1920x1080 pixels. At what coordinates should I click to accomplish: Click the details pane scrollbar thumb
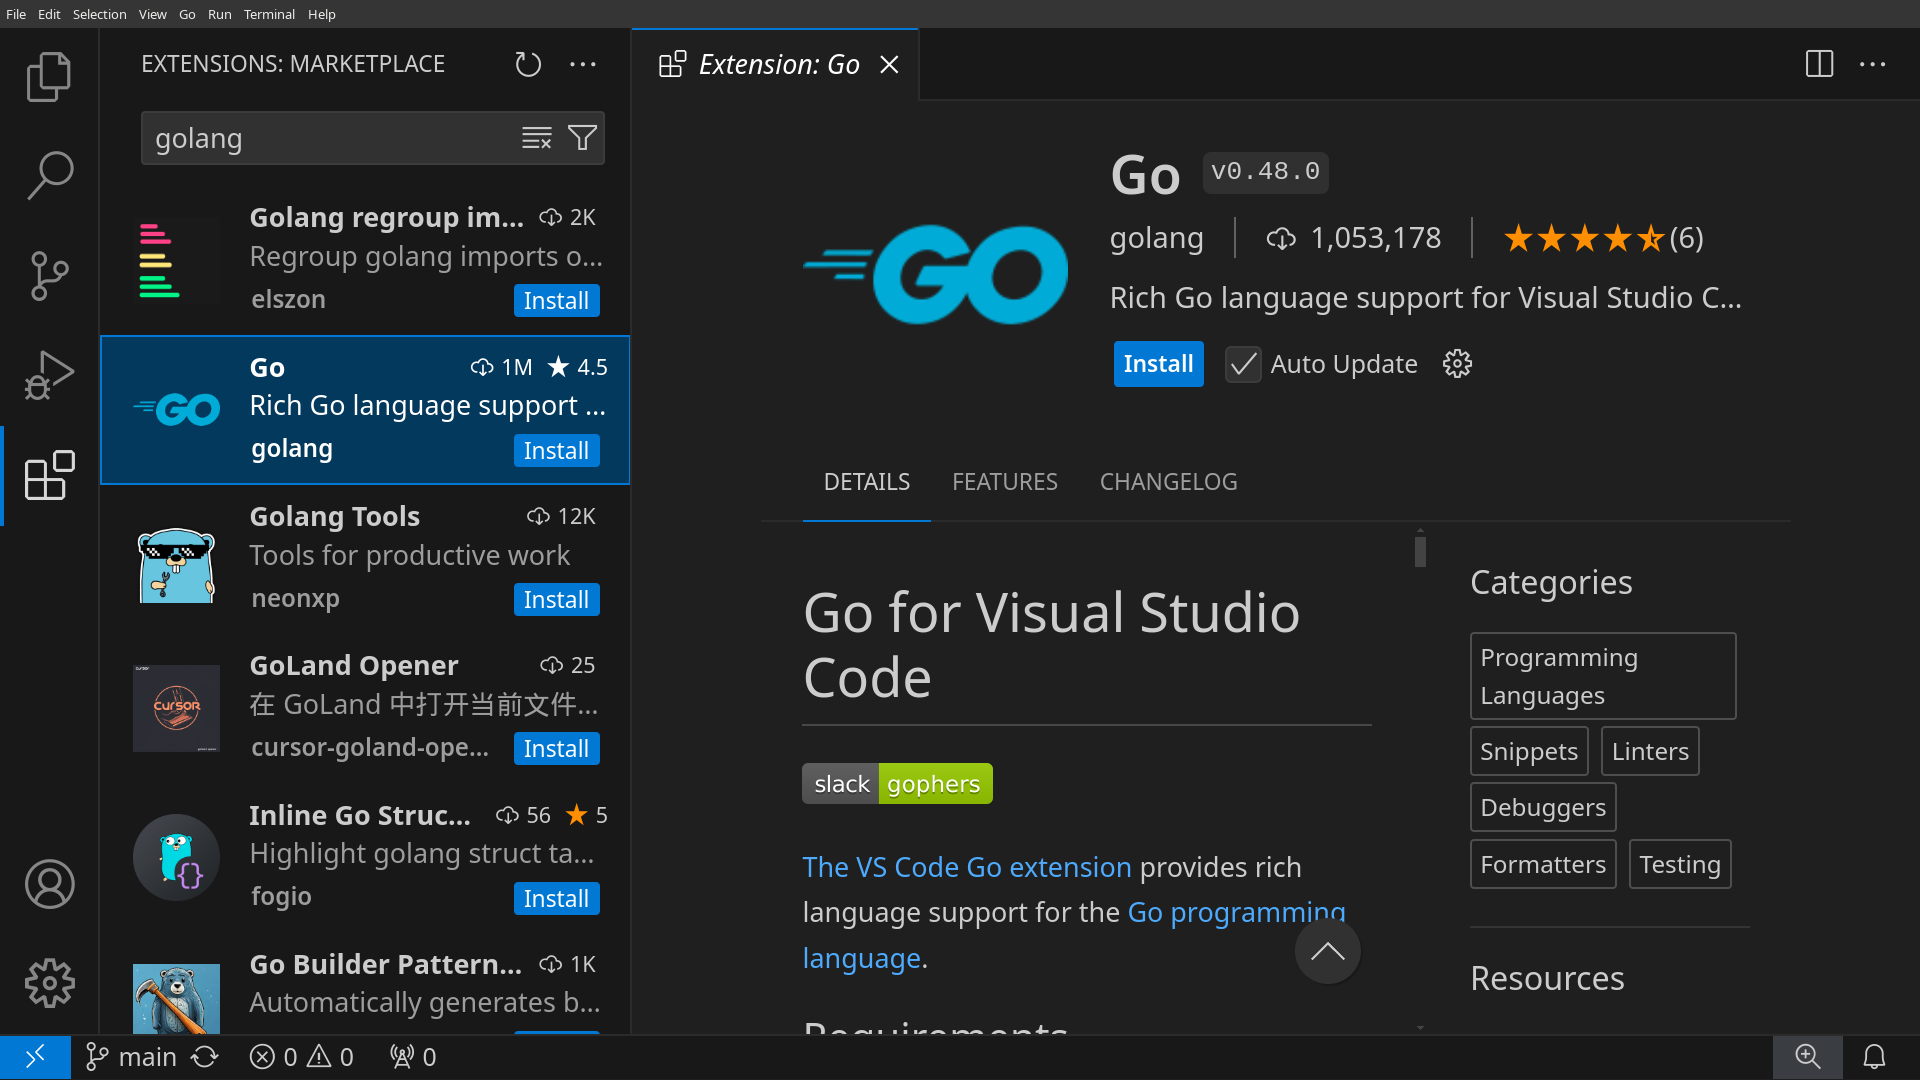(x=1420, y=551)
